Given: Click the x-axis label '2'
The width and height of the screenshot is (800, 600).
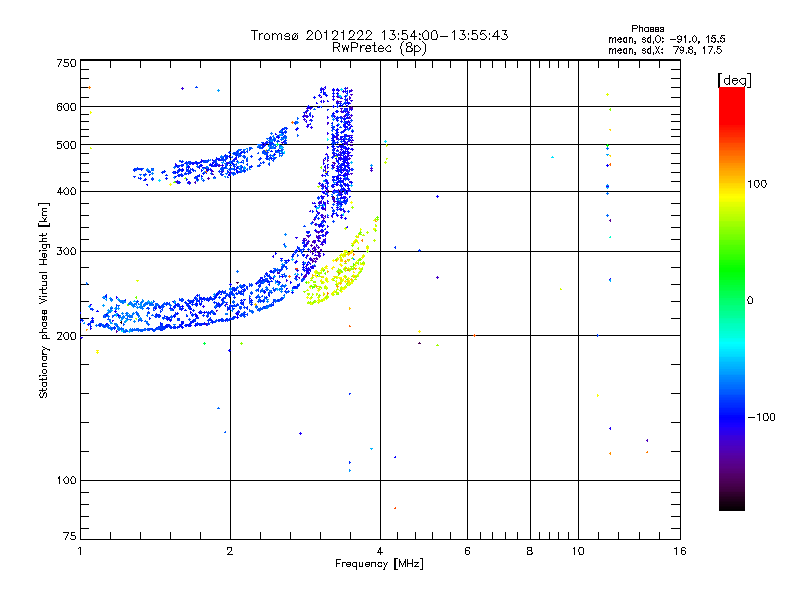Looking at the screenshot, I should pos(230,551).
